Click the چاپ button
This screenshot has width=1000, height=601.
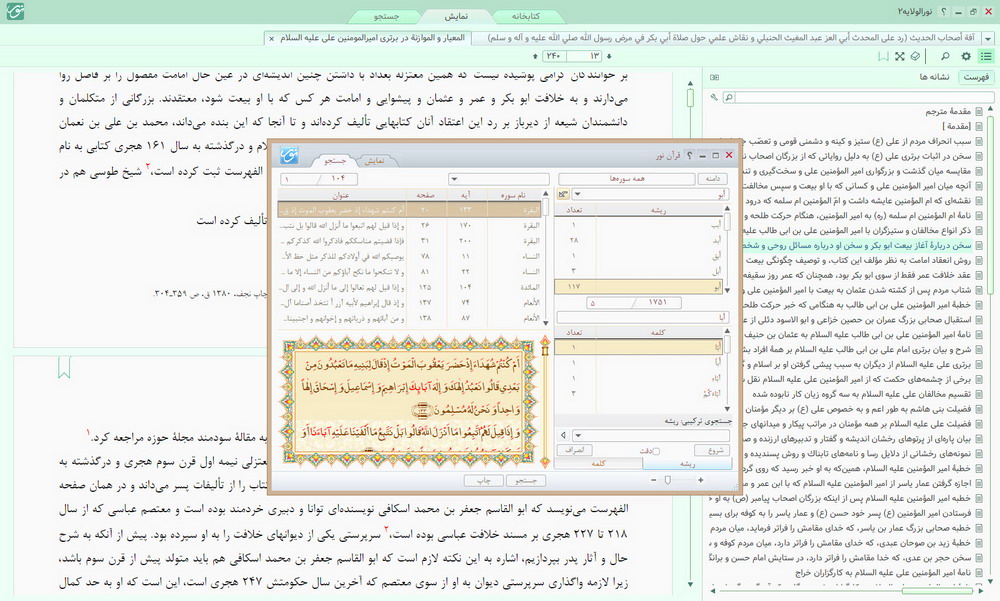coord(483,480)
